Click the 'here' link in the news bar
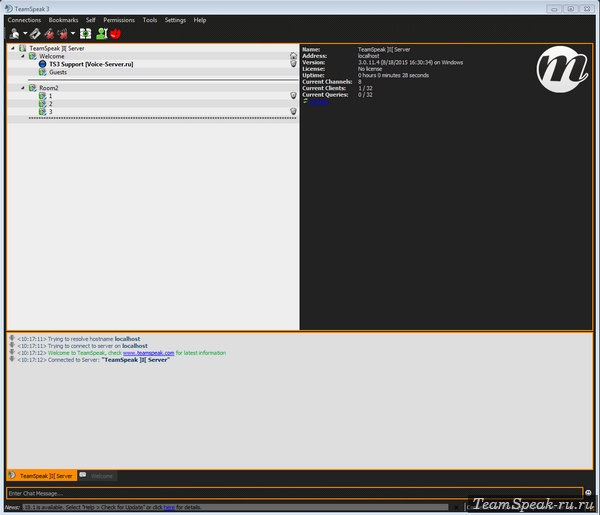This screenshot has width=600, height=515. tap(169, 507)
